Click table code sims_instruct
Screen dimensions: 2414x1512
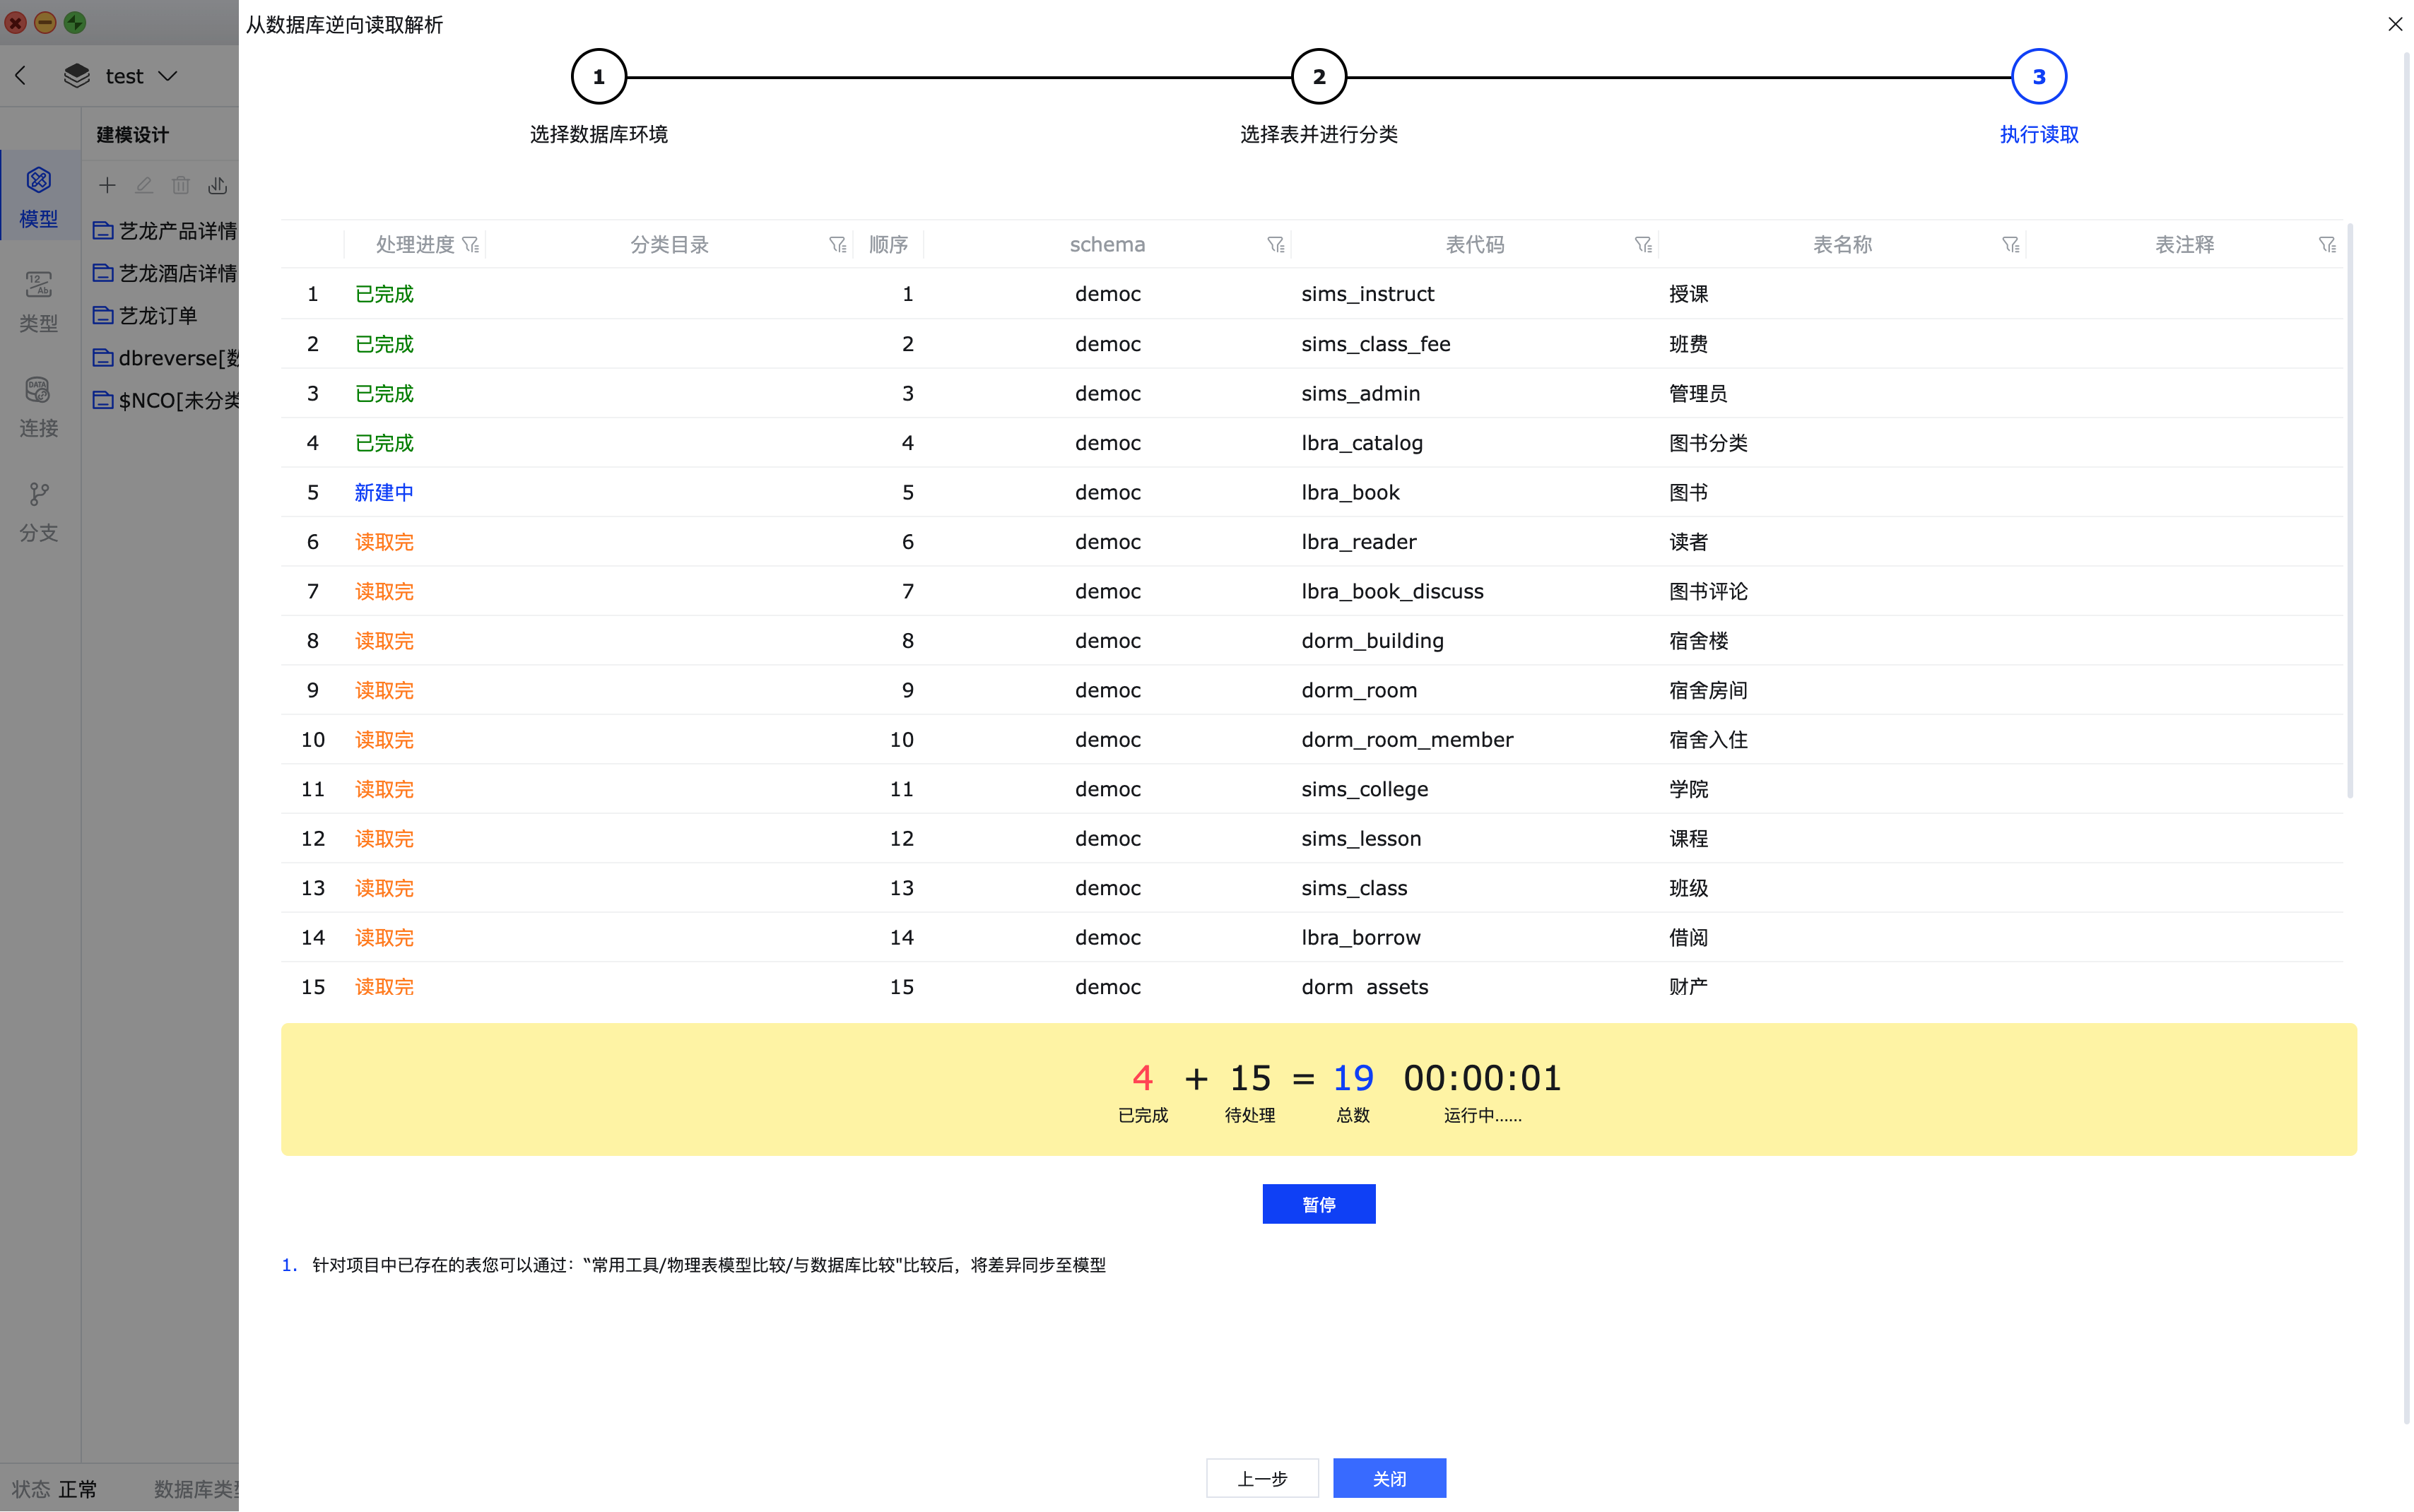(1367, 294)
